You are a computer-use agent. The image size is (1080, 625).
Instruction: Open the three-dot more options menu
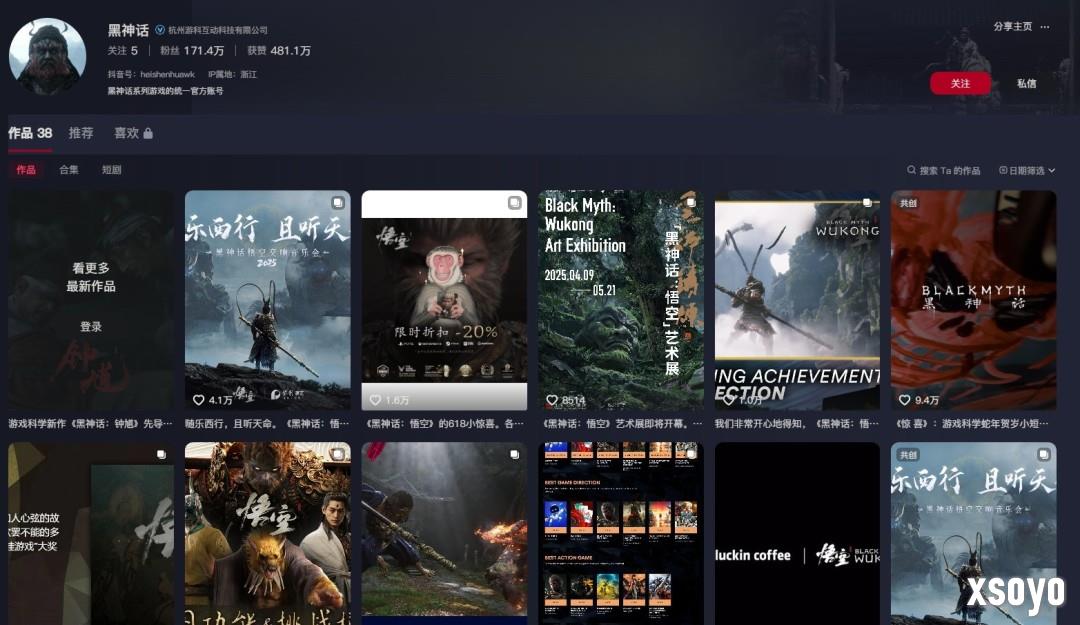tap(1045, 27)
